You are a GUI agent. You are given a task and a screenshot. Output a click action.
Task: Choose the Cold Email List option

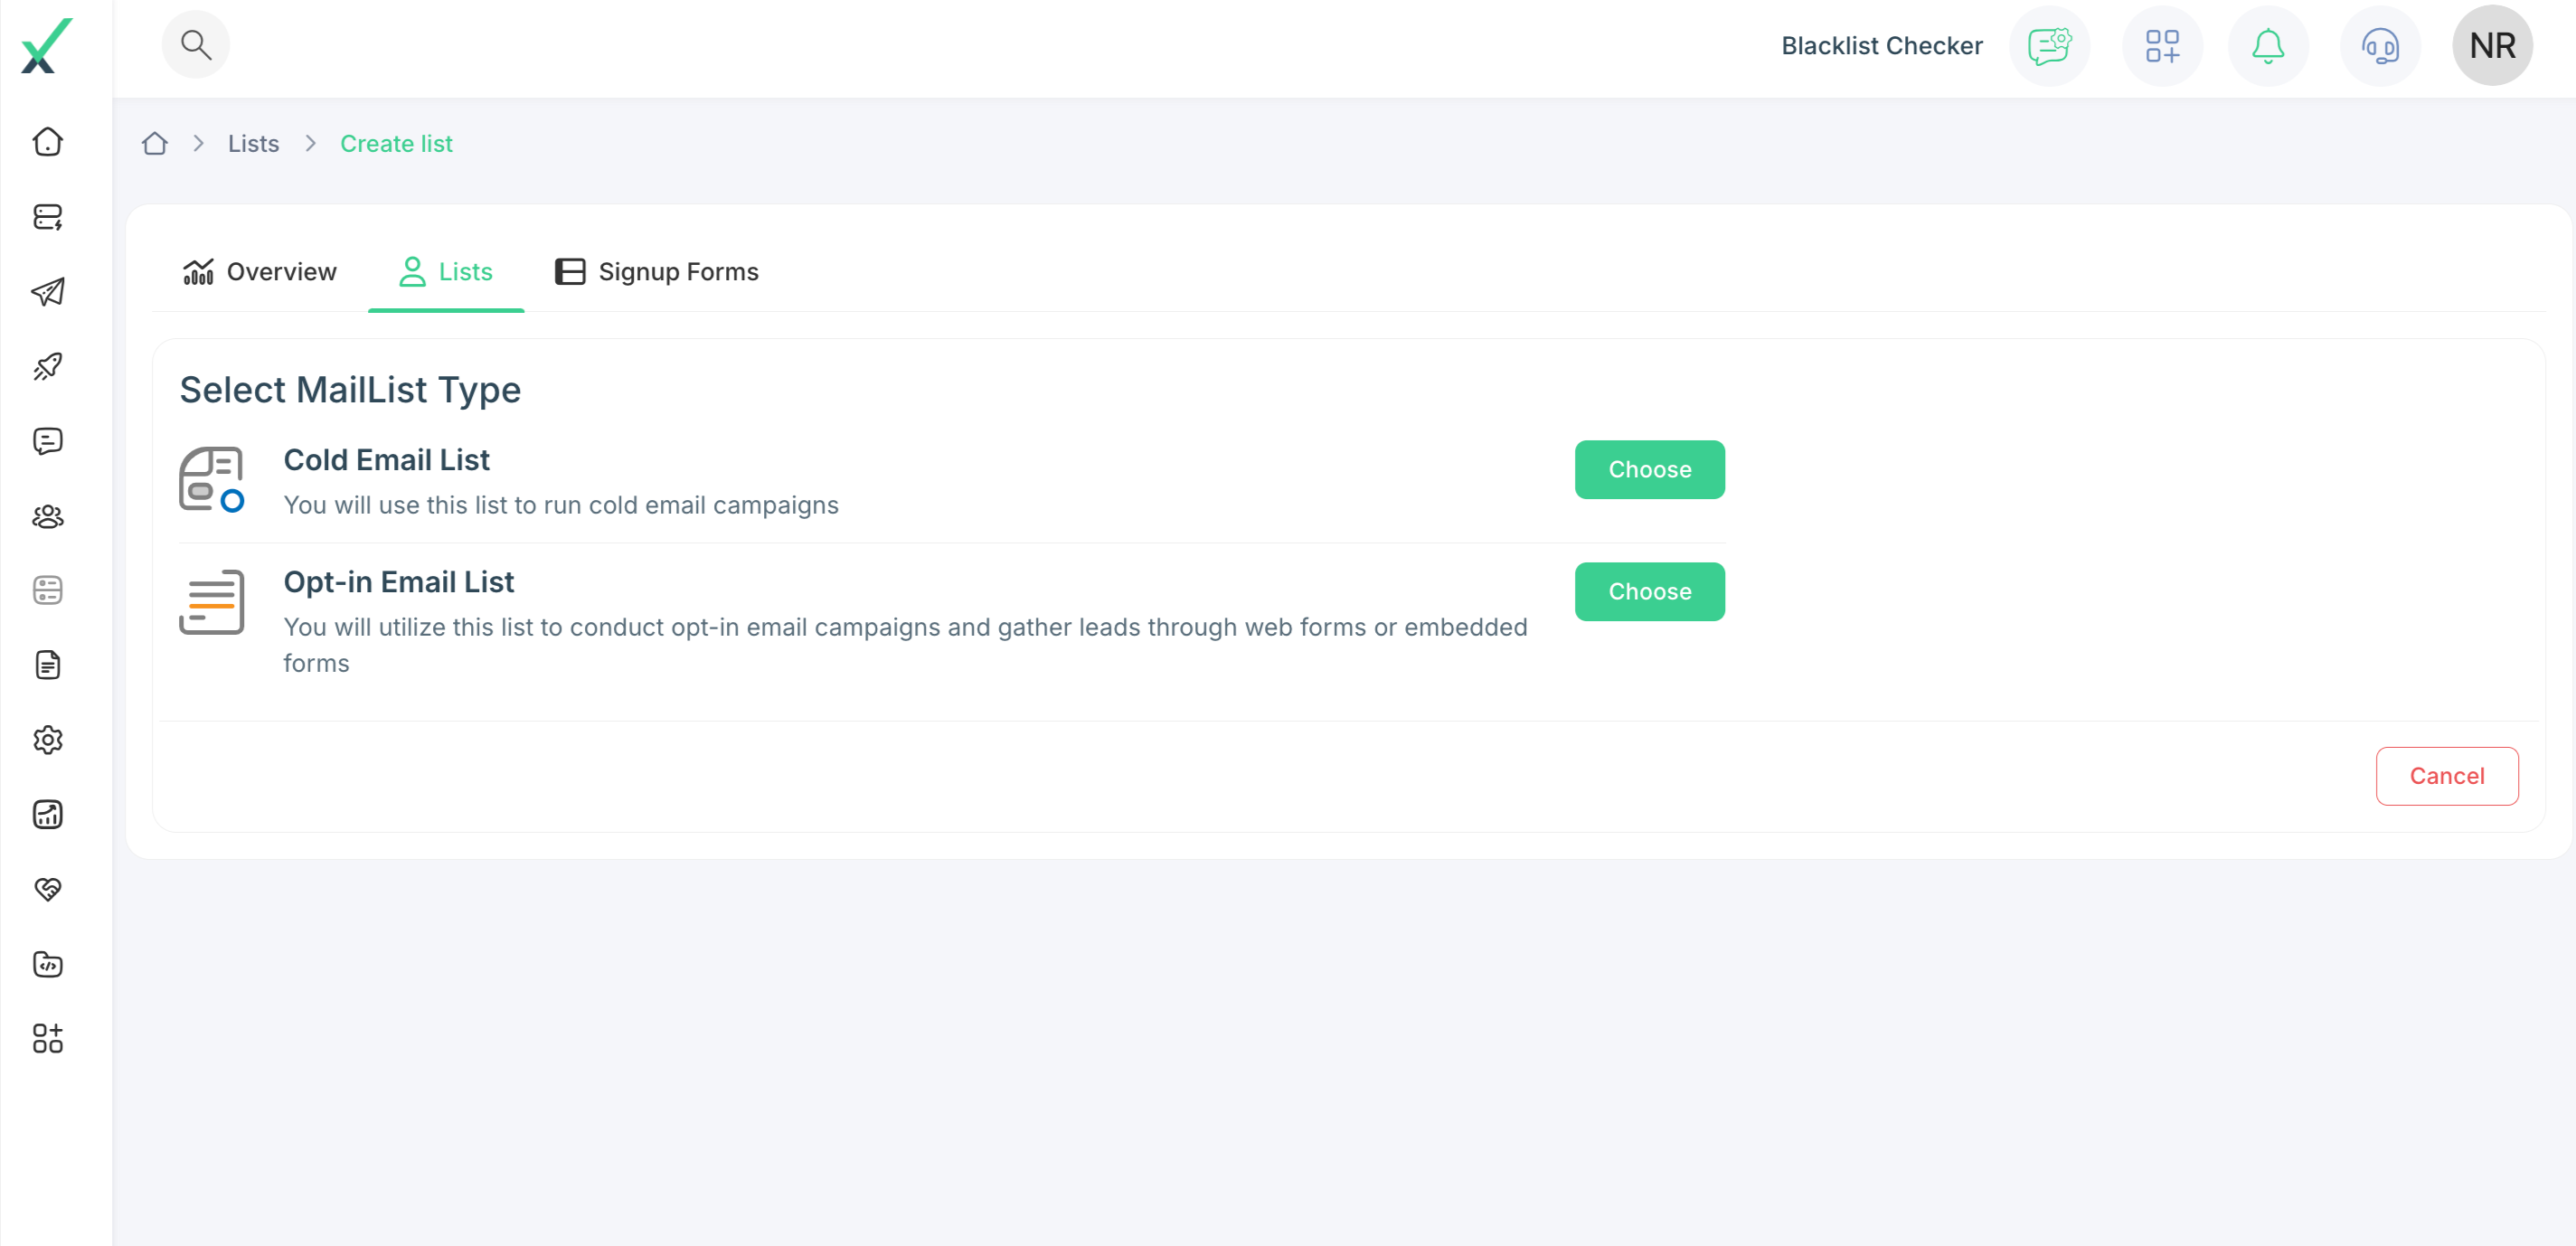point(1649,469)
